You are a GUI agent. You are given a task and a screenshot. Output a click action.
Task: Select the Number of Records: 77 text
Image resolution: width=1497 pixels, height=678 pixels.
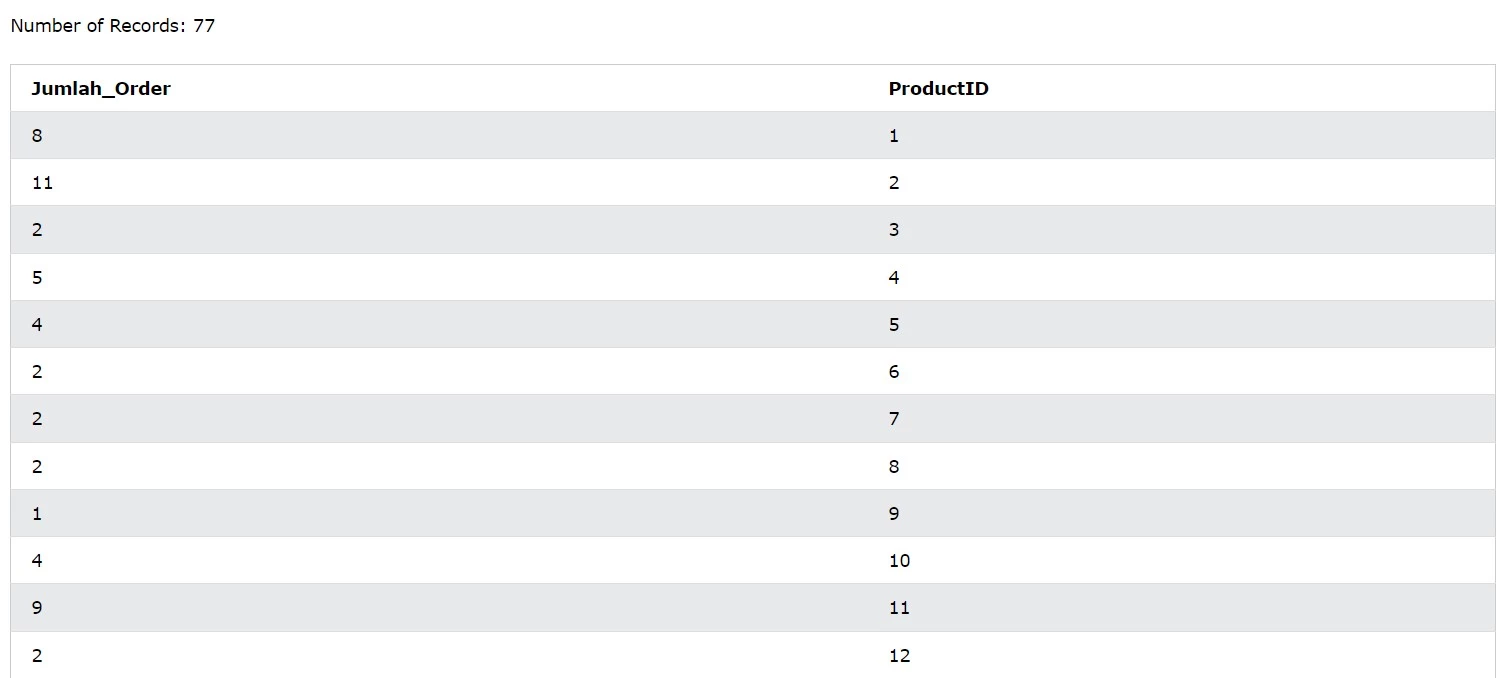coord(113,26)
